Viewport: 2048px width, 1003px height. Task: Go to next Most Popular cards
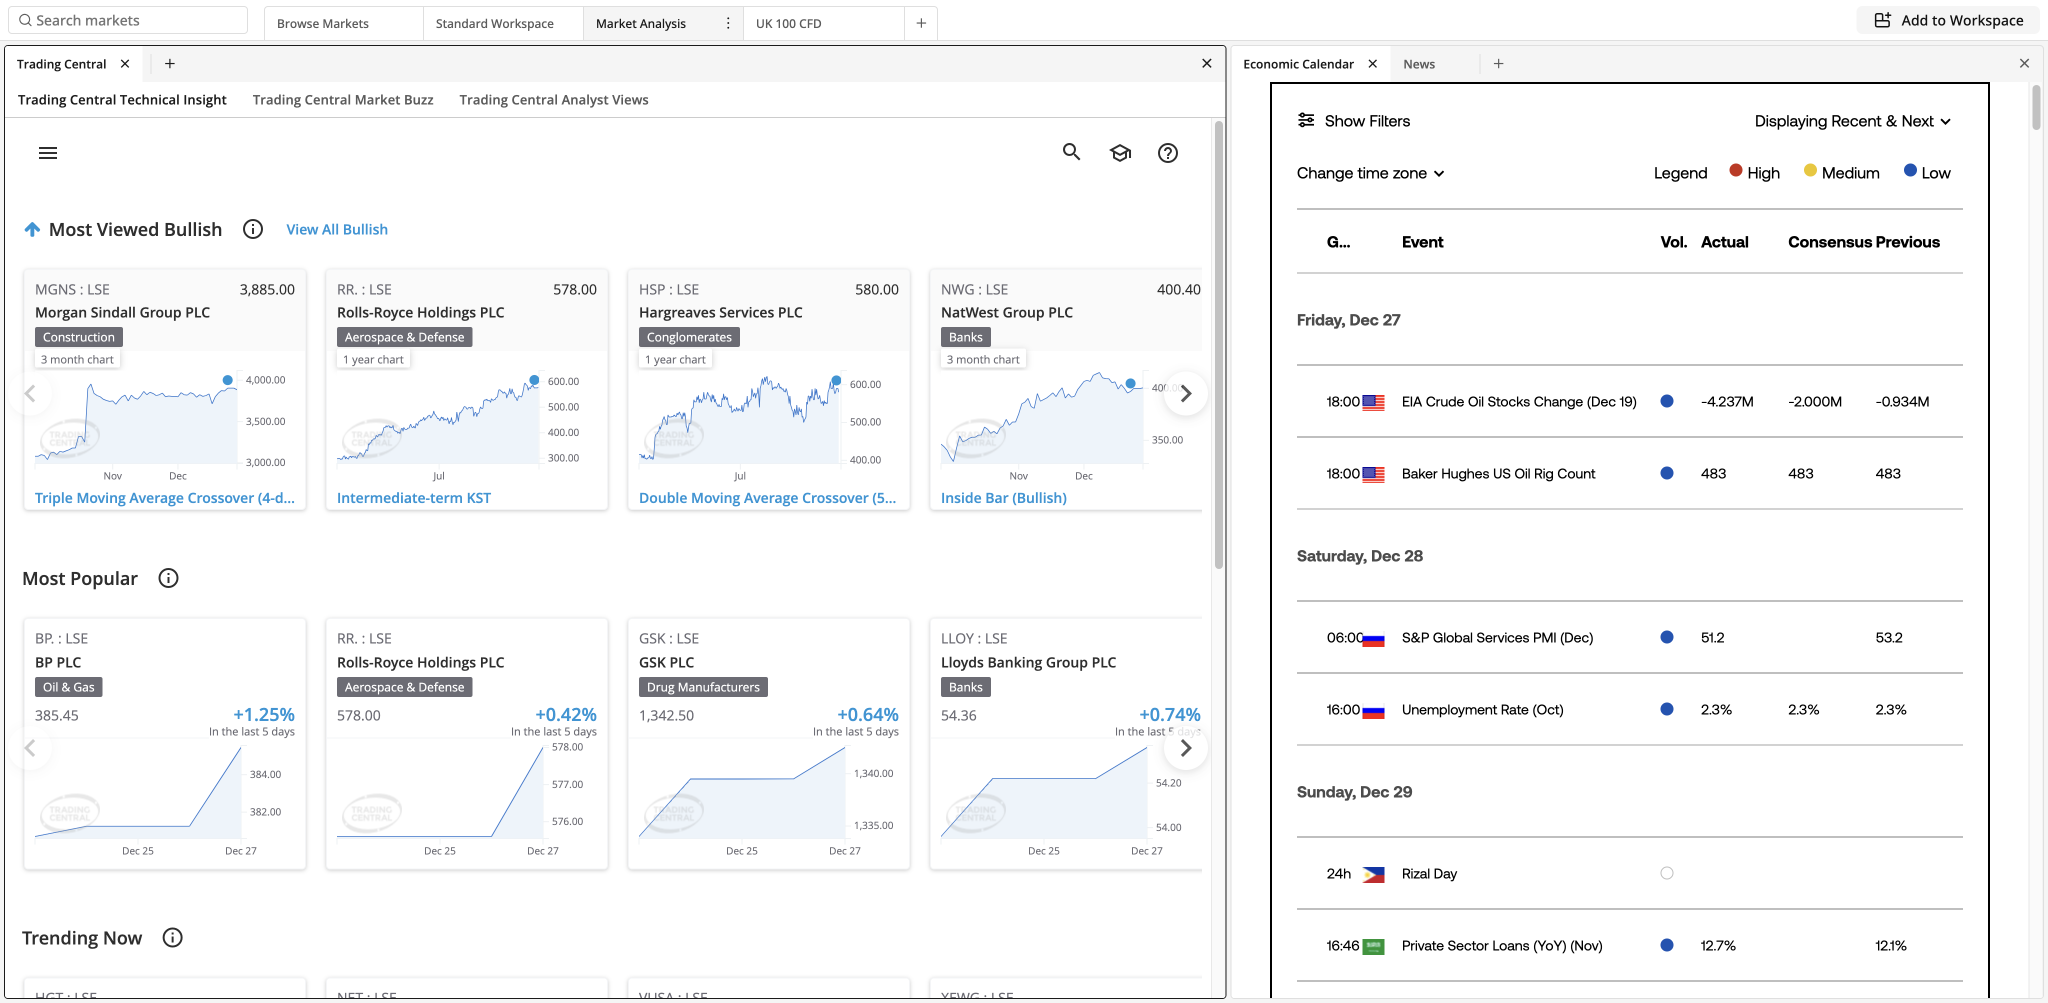click(1186, 748)
